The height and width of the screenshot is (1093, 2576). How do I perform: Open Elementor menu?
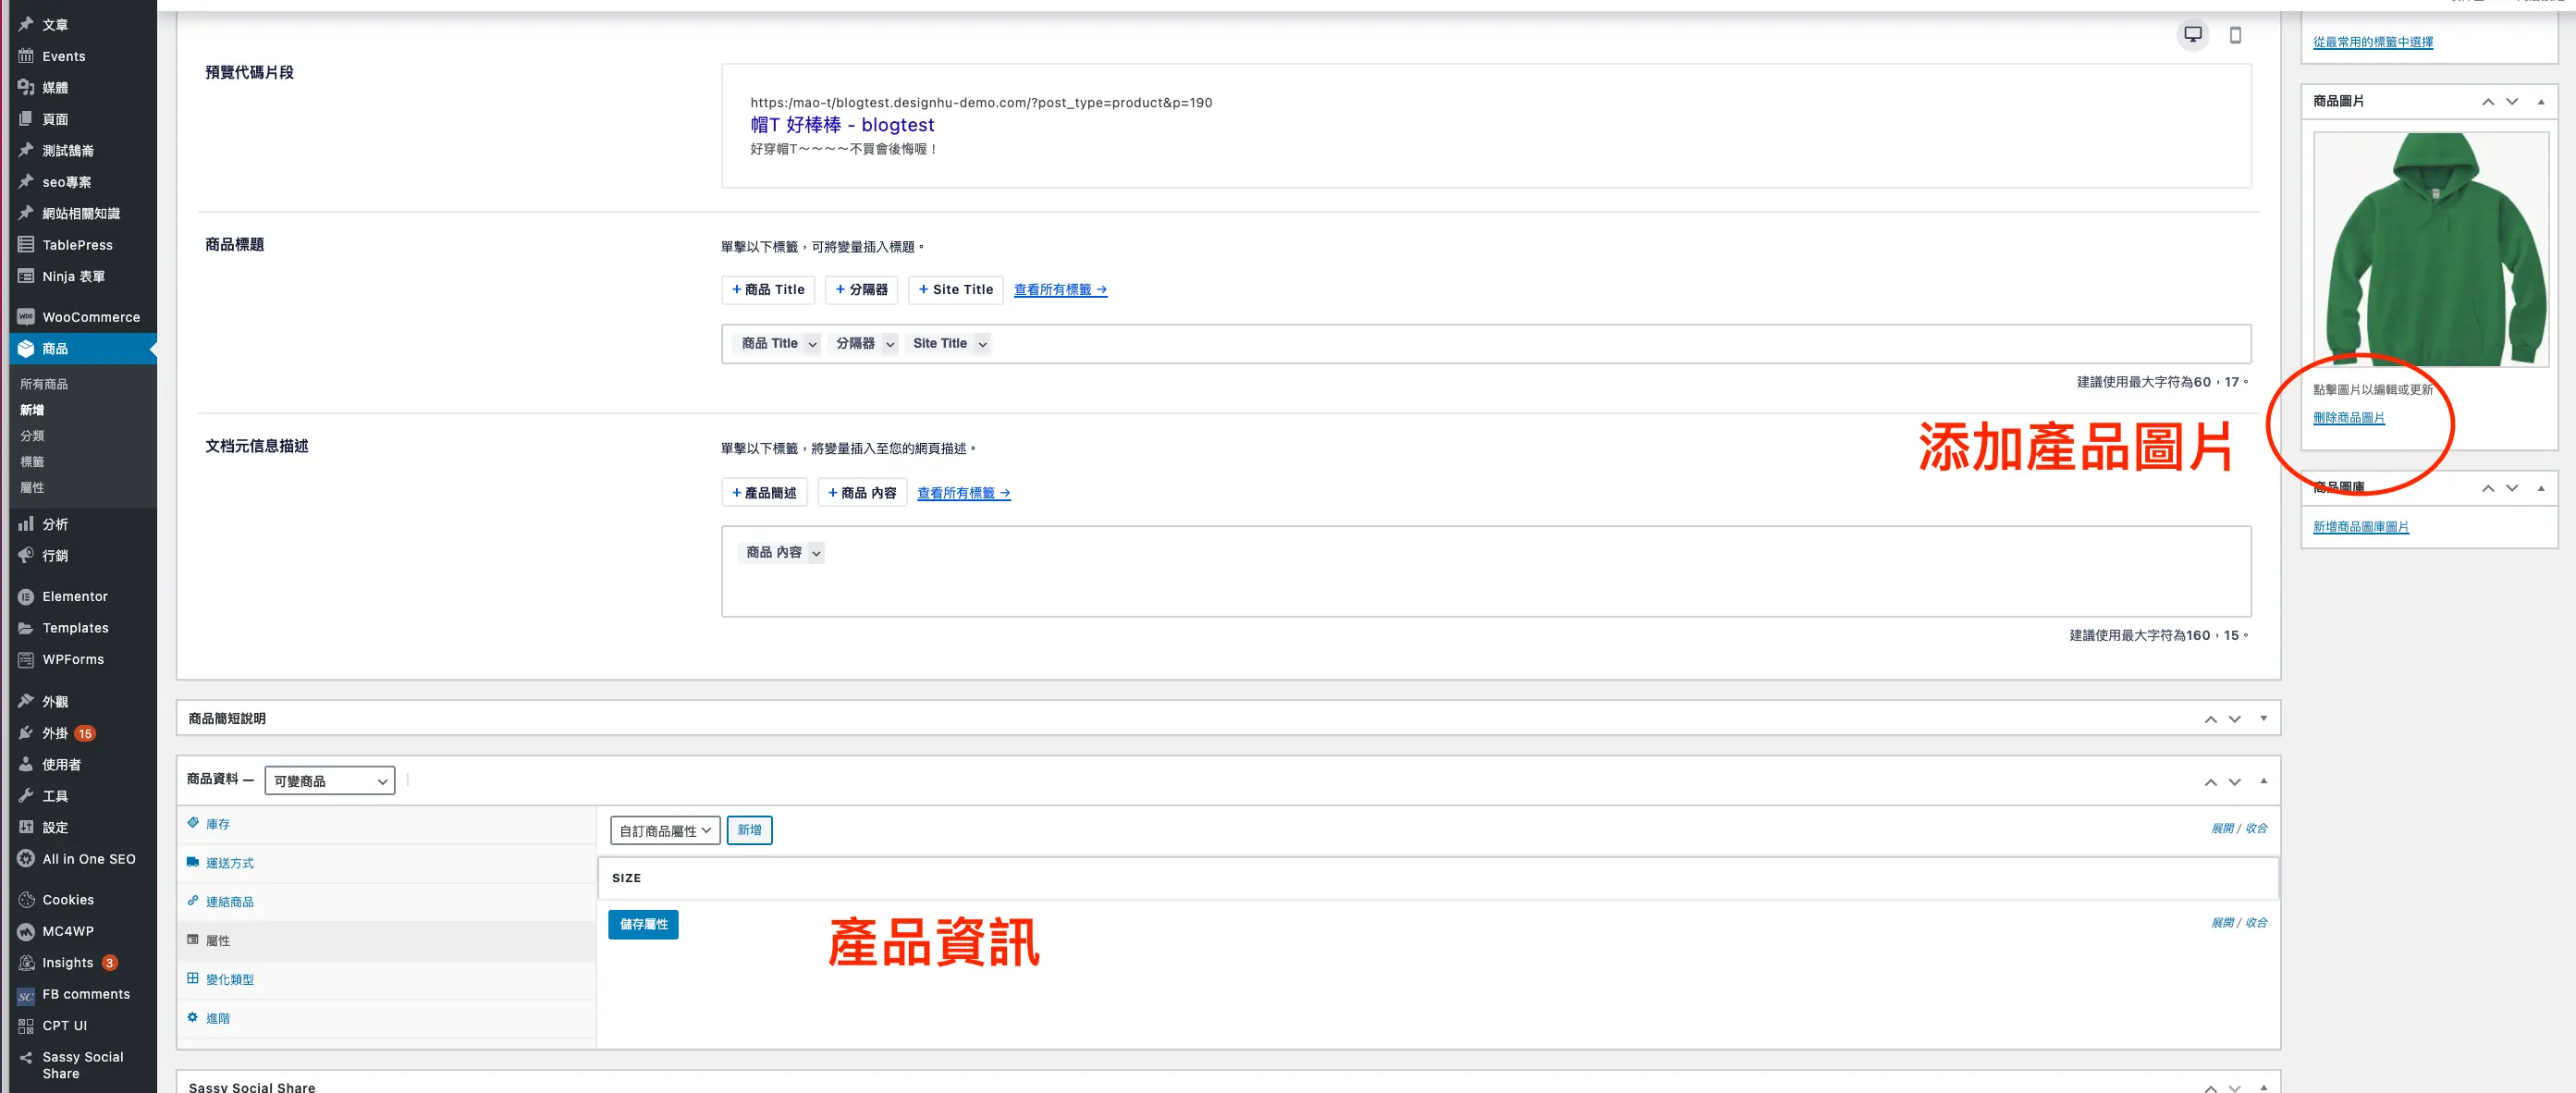click(x=74, y=596)
